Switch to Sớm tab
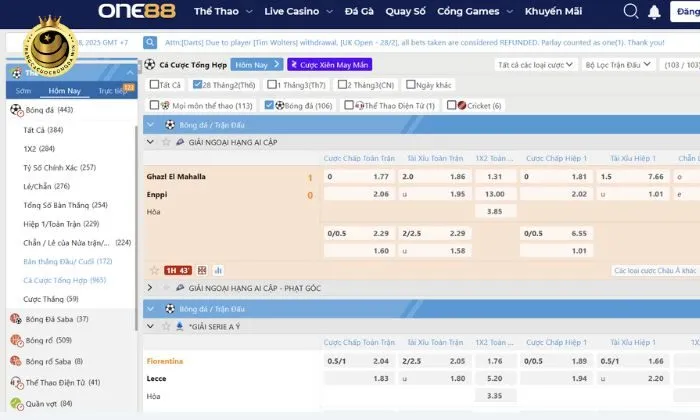This screenshot has width=700, height=420. [23, 91]
